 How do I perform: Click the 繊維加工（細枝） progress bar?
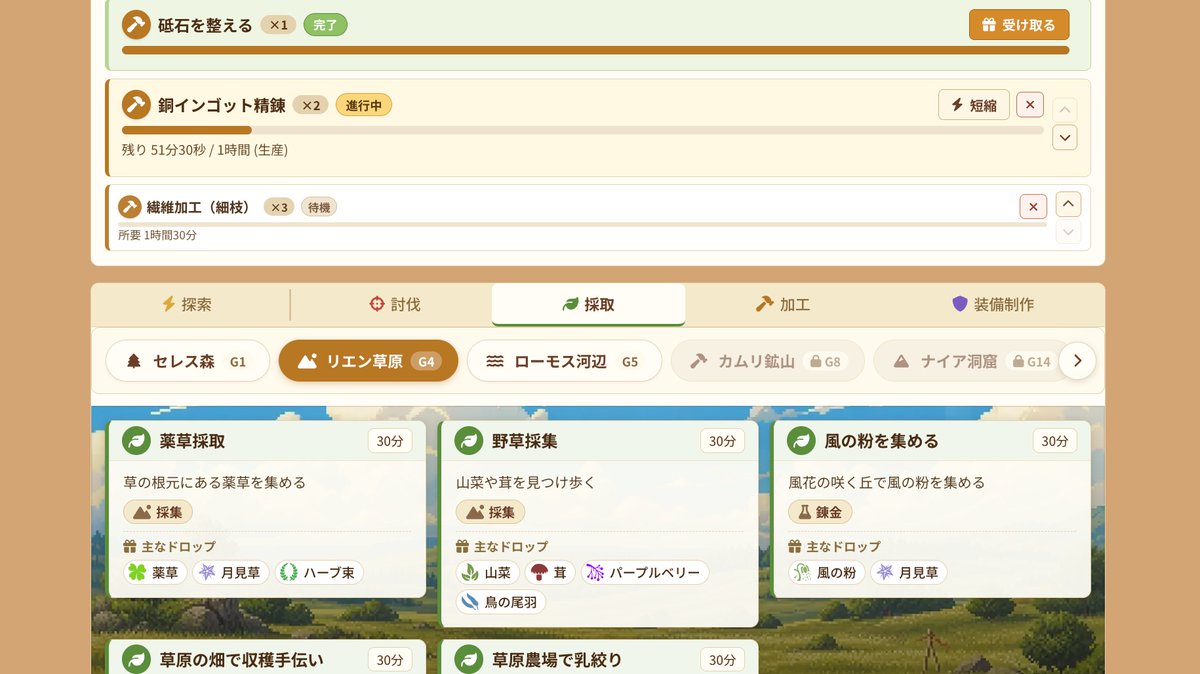tap(582, 224)
